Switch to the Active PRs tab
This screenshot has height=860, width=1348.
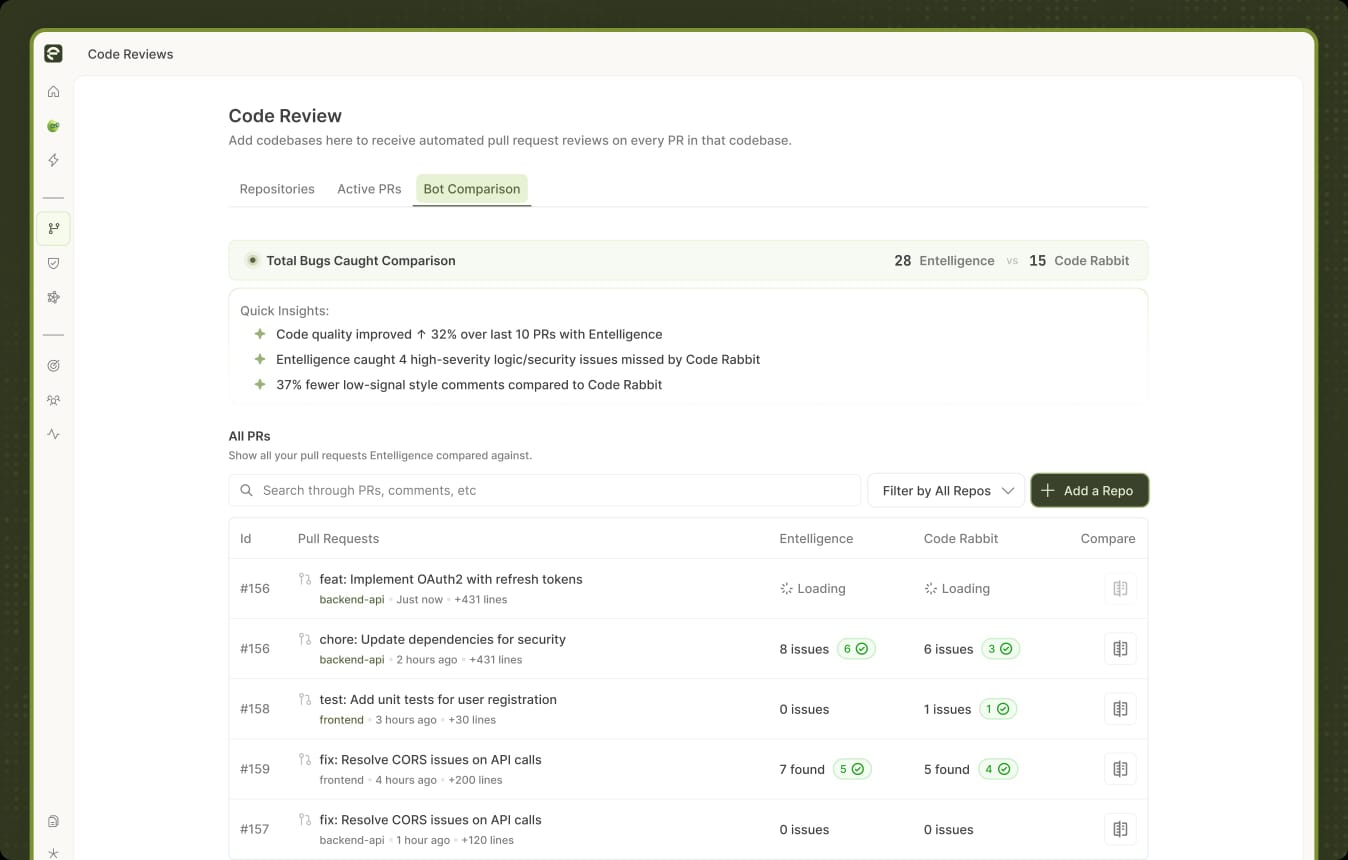pyautogui.click(x=369, y=189)
